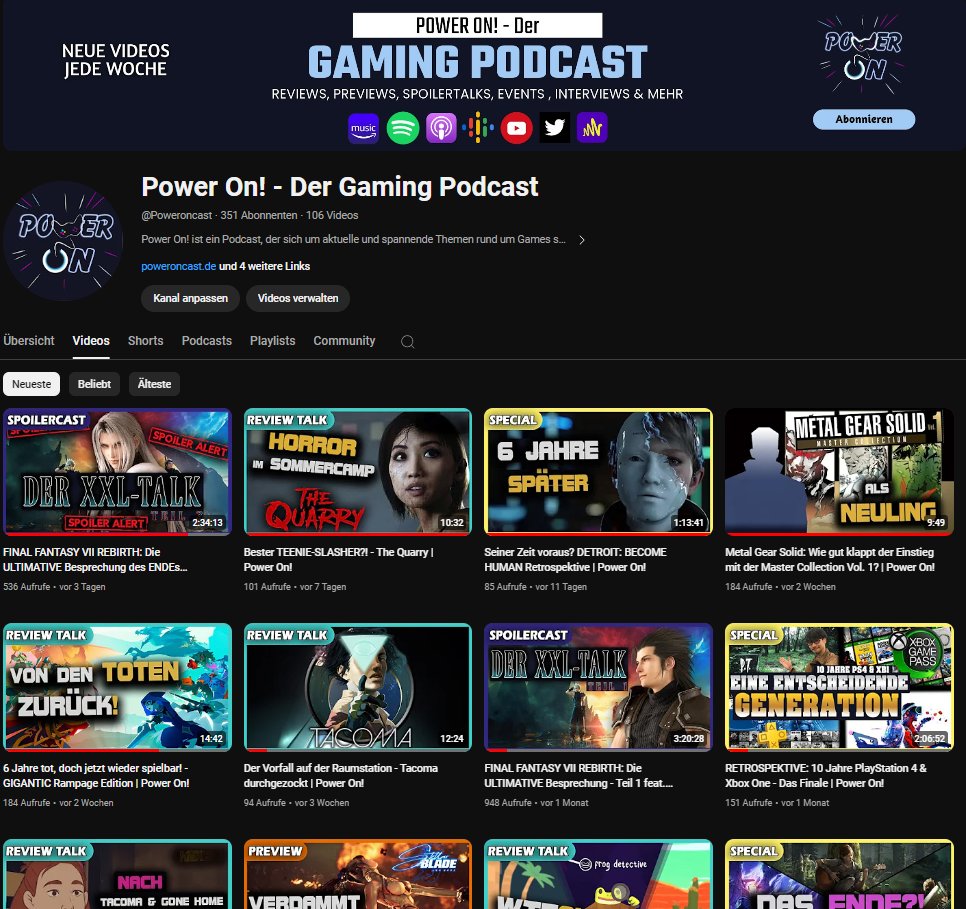Click the Abonnieren button
This screenshot has height=909, width=966.
(863, 118)
